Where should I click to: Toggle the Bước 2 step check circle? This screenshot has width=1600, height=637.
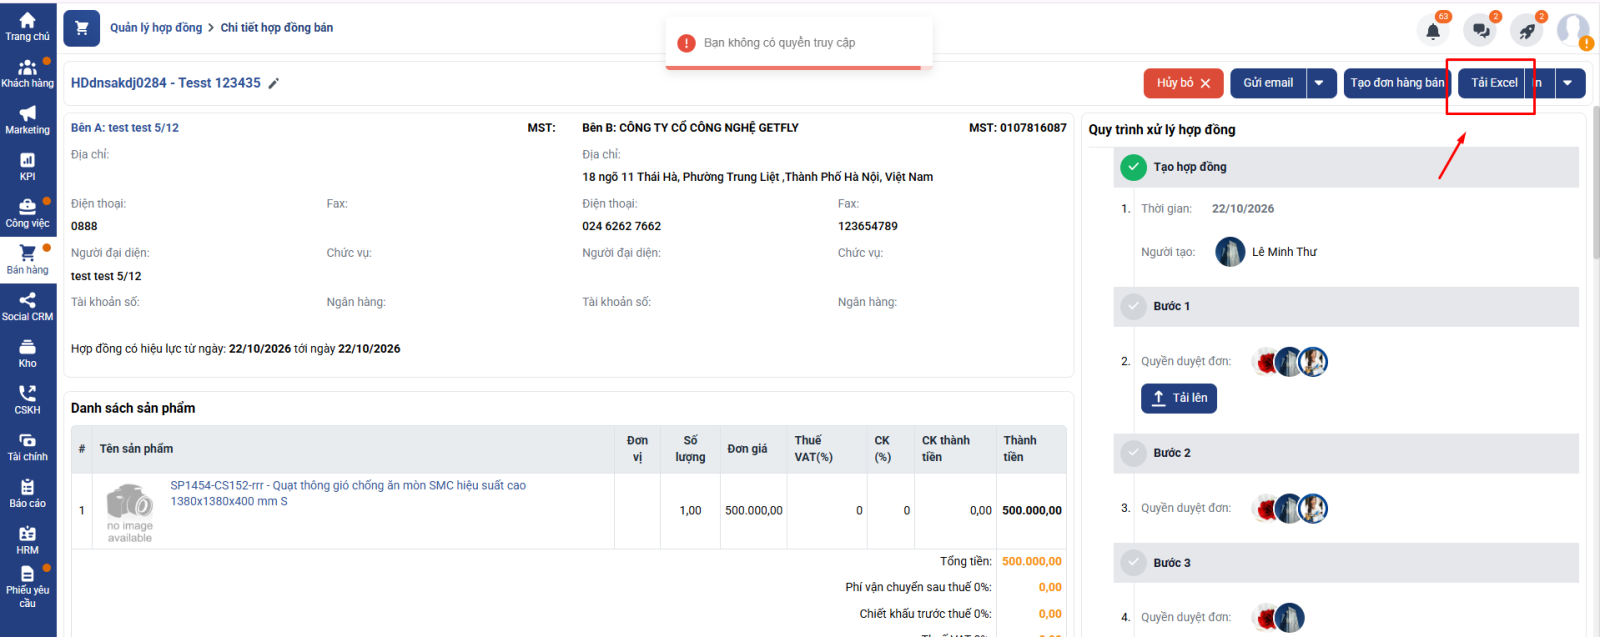tap(1133, 453)
